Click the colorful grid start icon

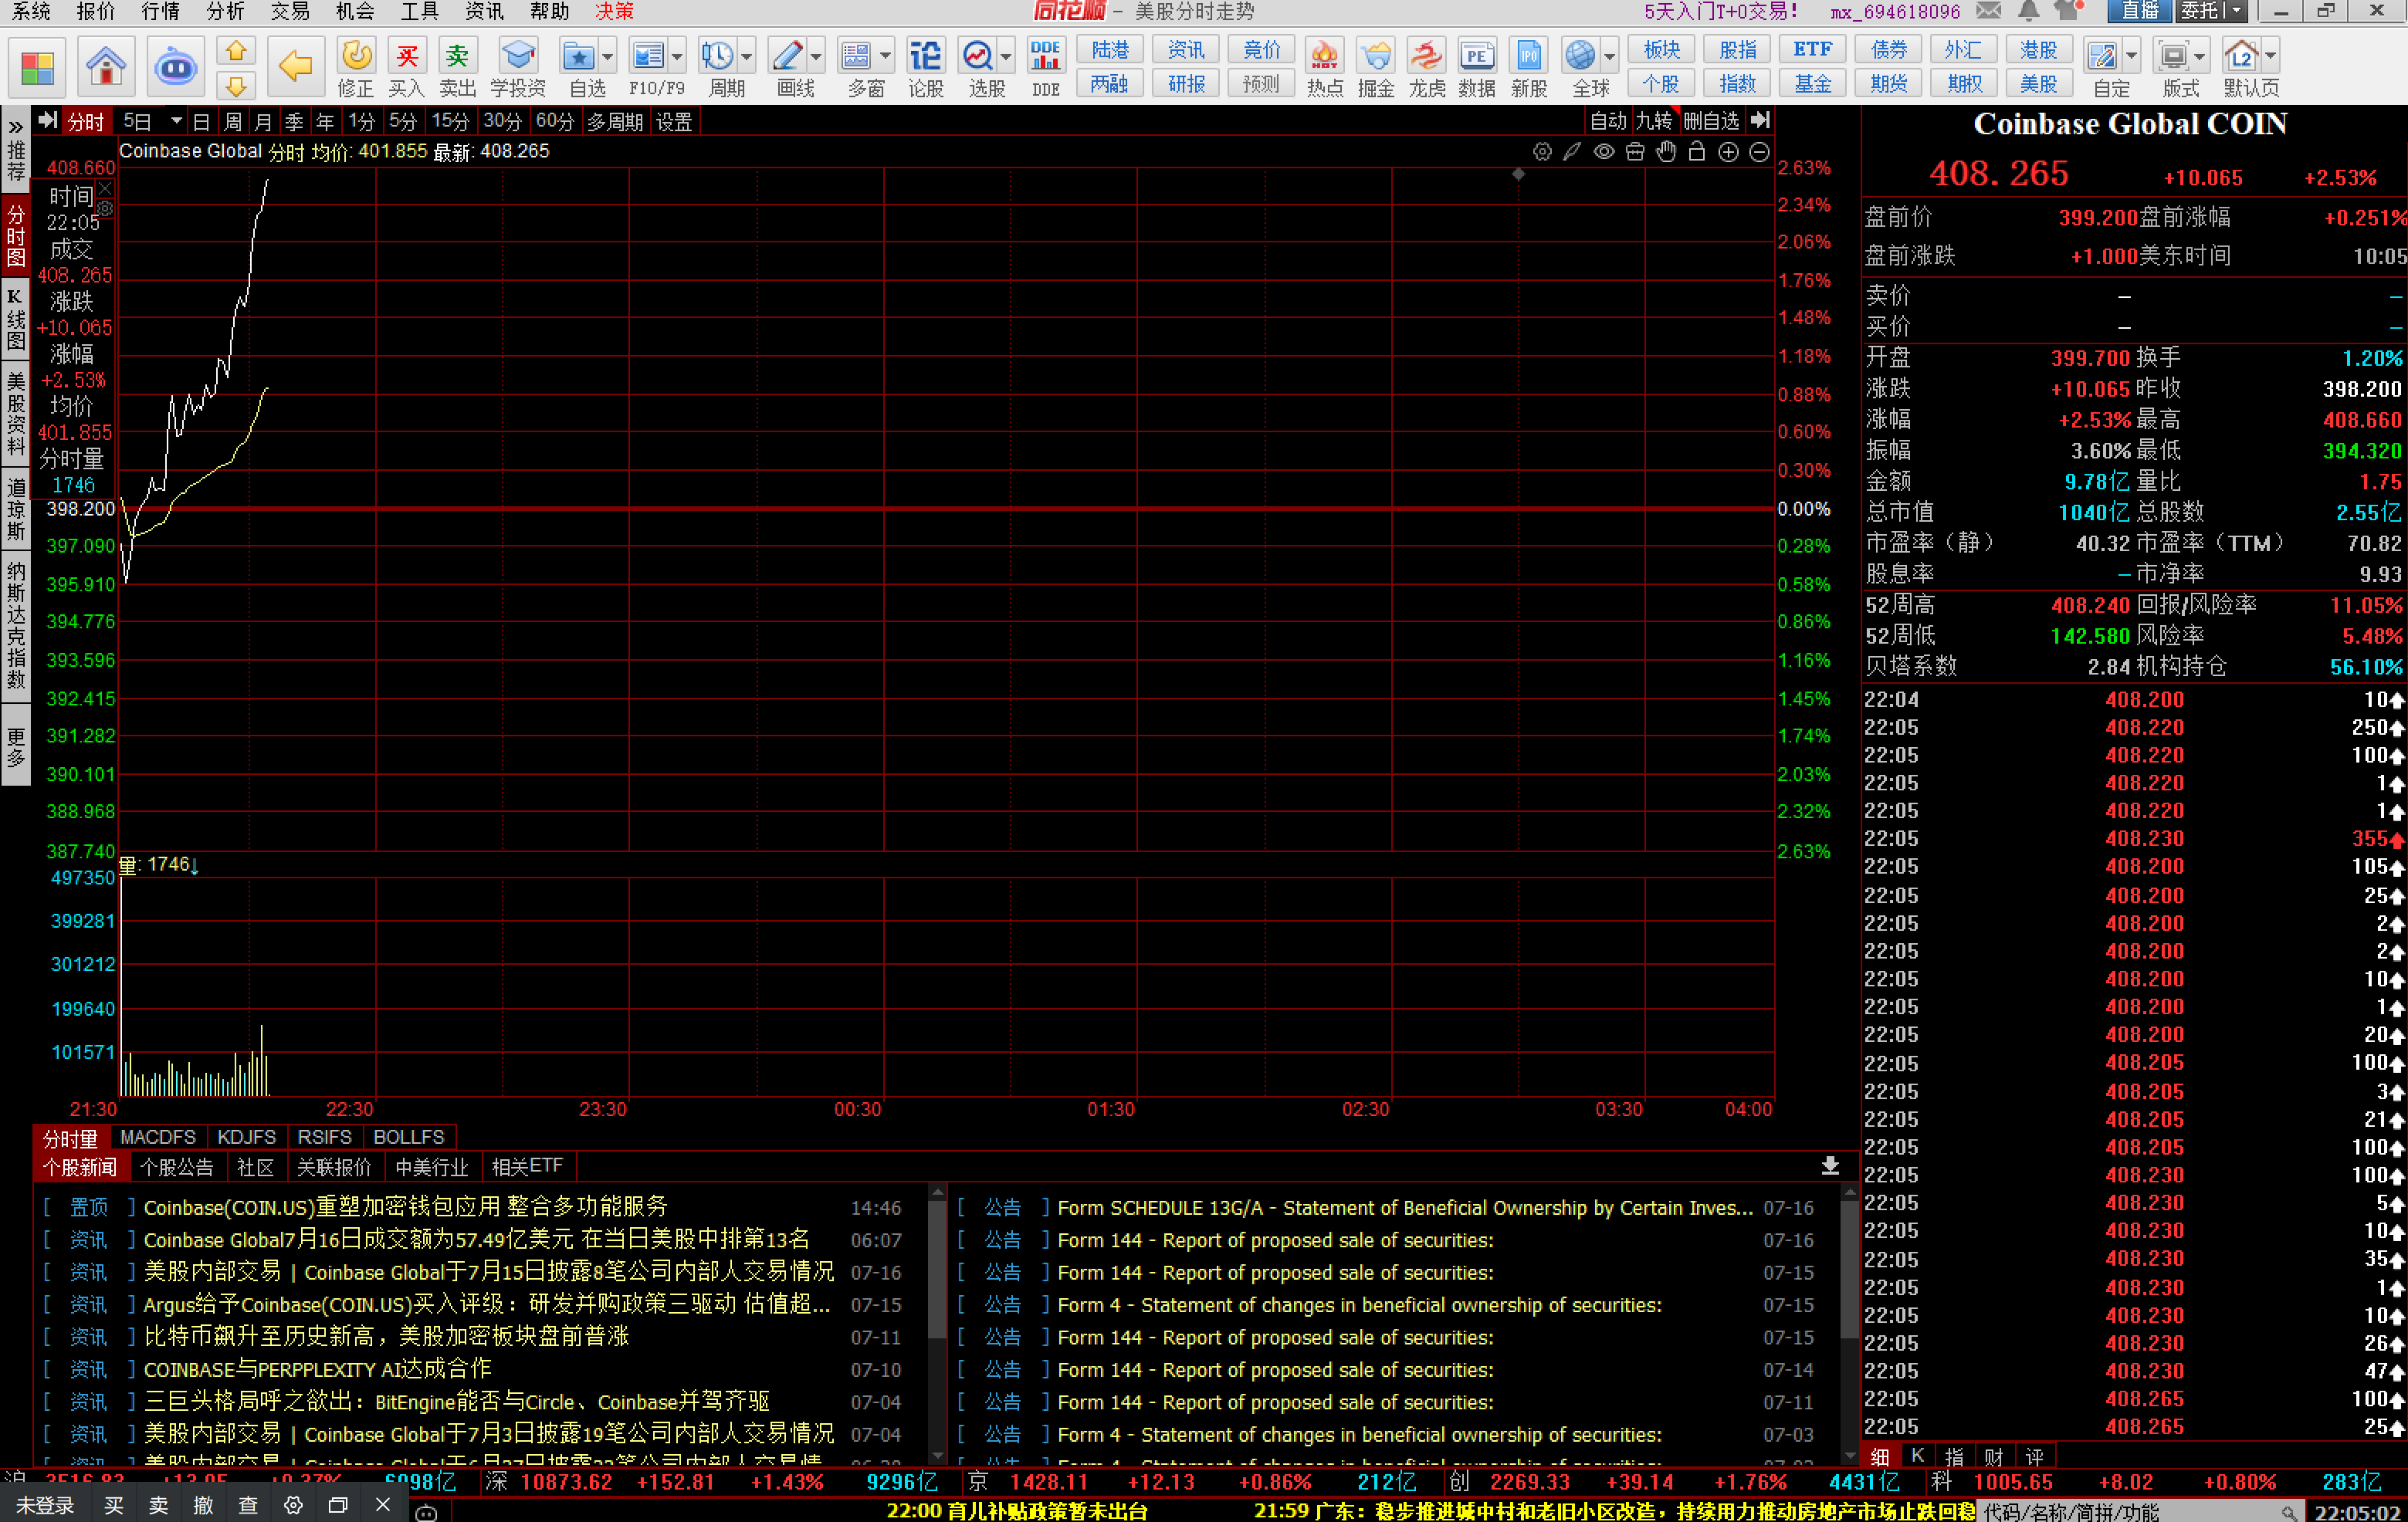pos(37,67)
